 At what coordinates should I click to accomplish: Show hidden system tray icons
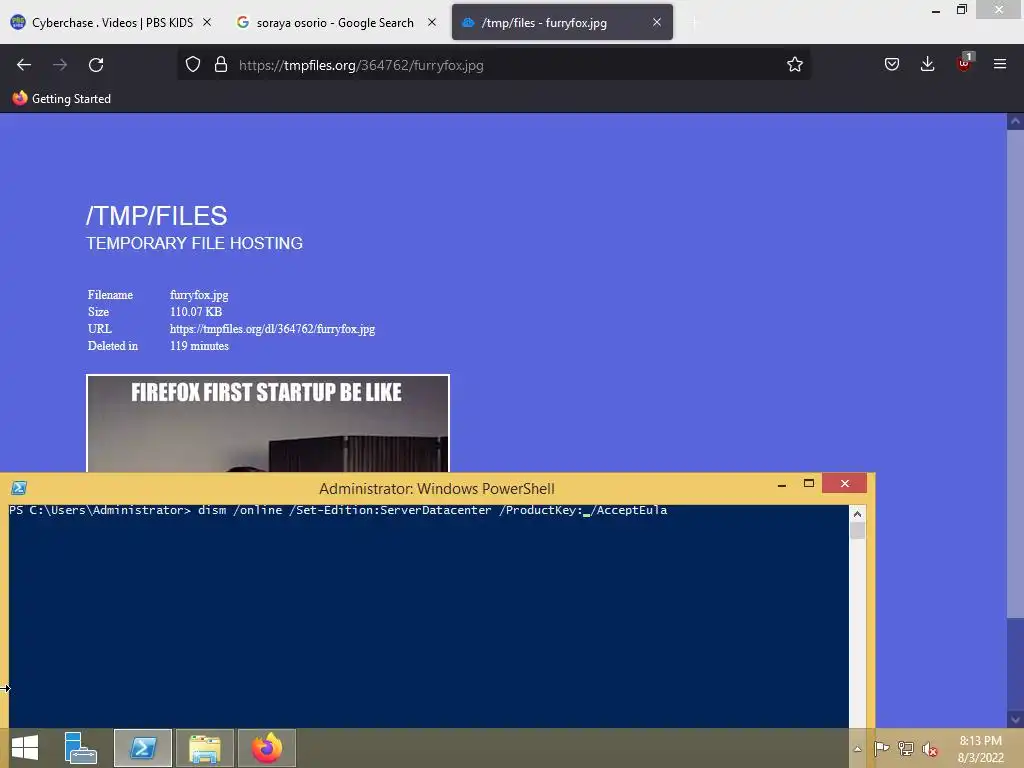(857, 749)
